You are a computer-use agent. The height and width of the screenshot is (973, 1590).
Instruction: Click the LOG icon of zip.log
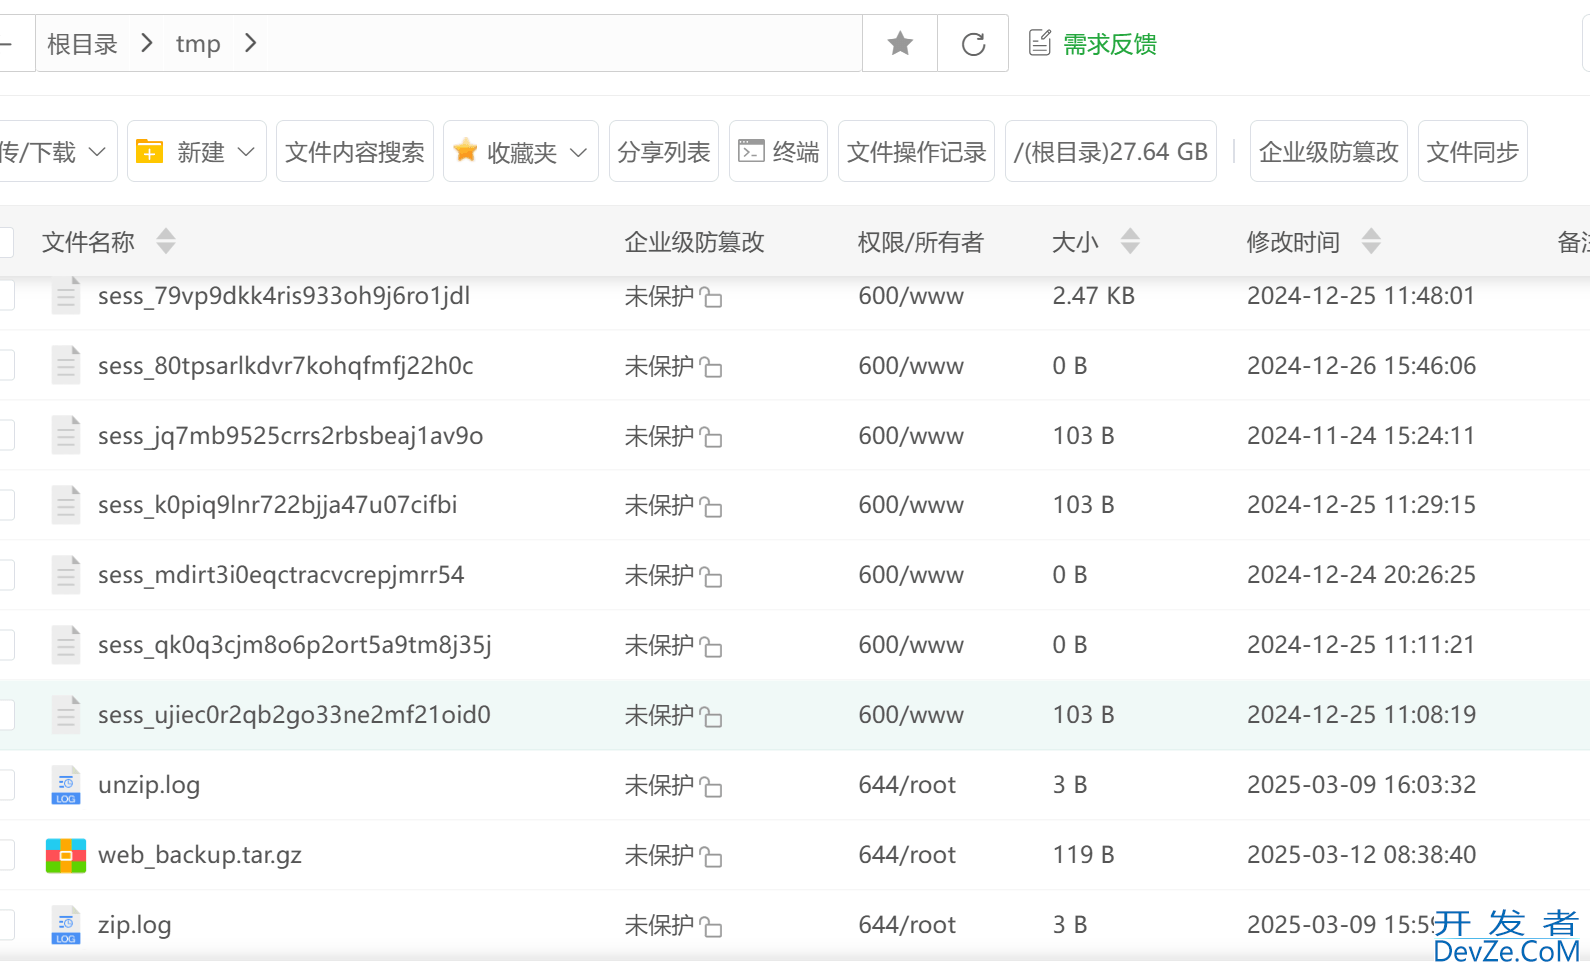[x=66, y=924]
